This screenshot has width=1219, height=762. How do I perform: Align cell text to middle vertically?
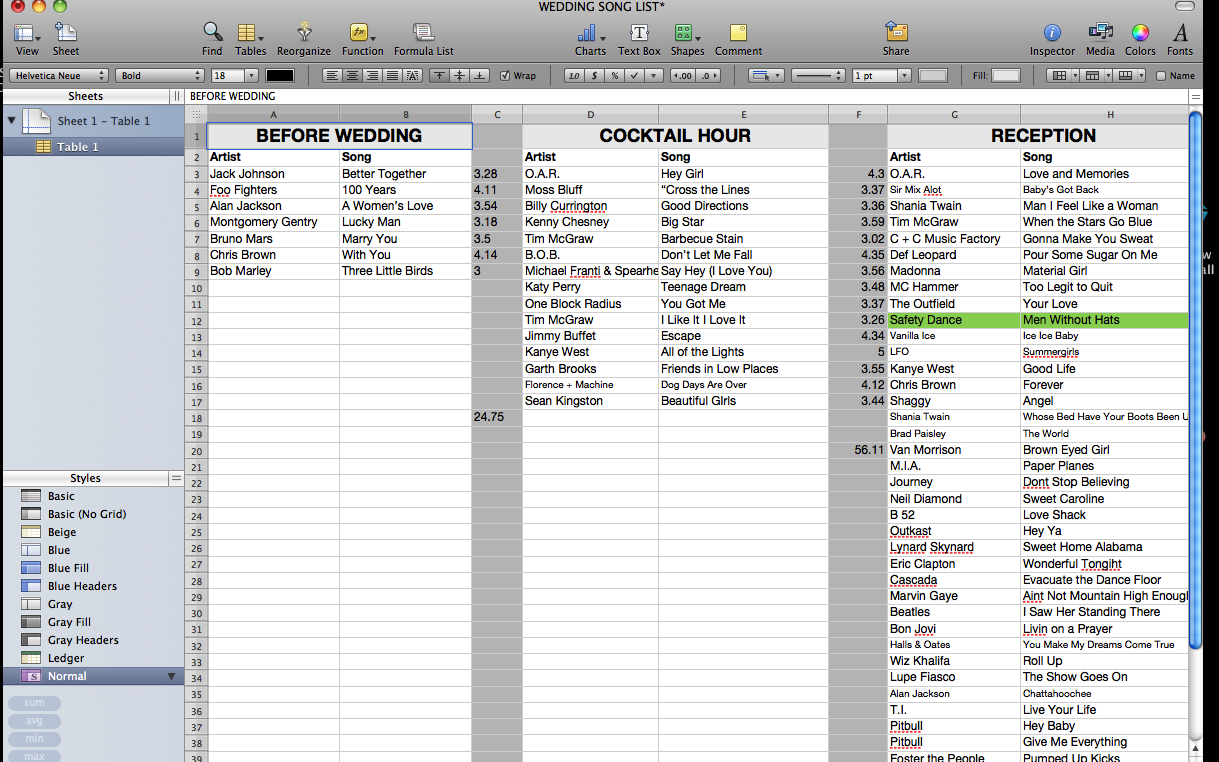pyautogui.click(x=460, y=76)
